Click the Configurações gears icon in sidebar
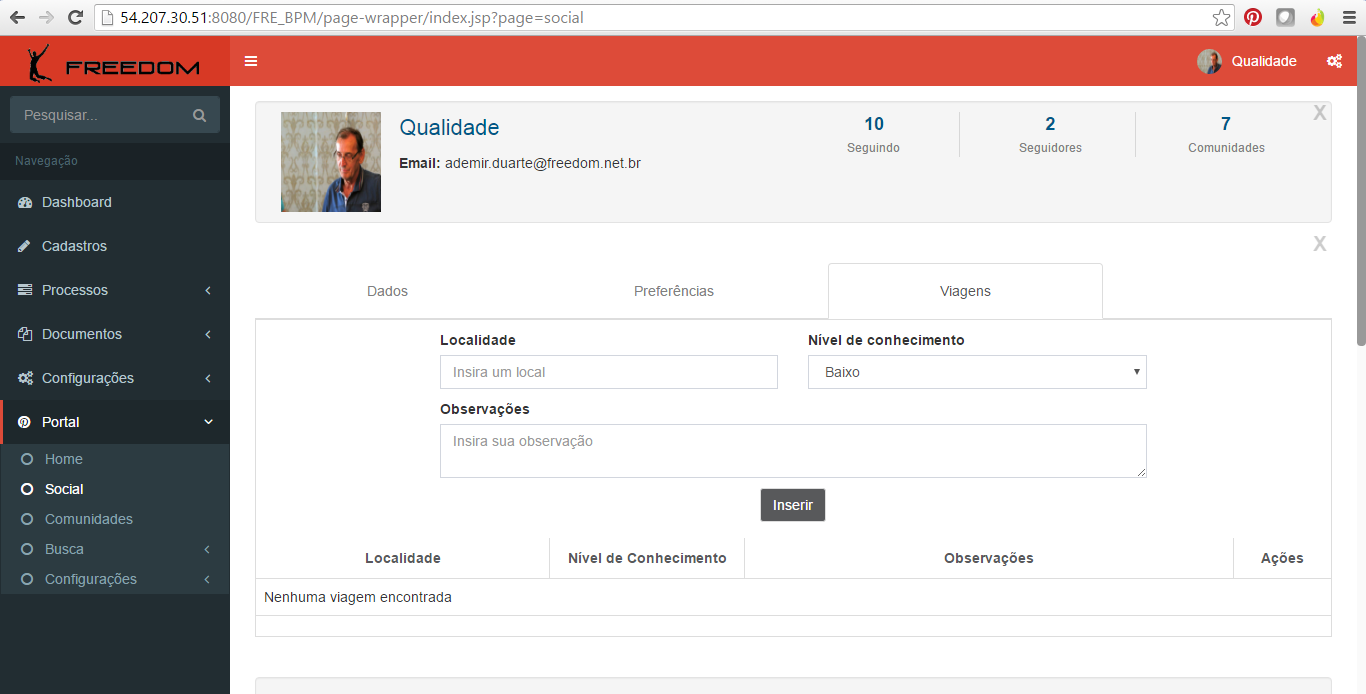The height and width of the screenshot is (694, 1366). click(25, 378)
